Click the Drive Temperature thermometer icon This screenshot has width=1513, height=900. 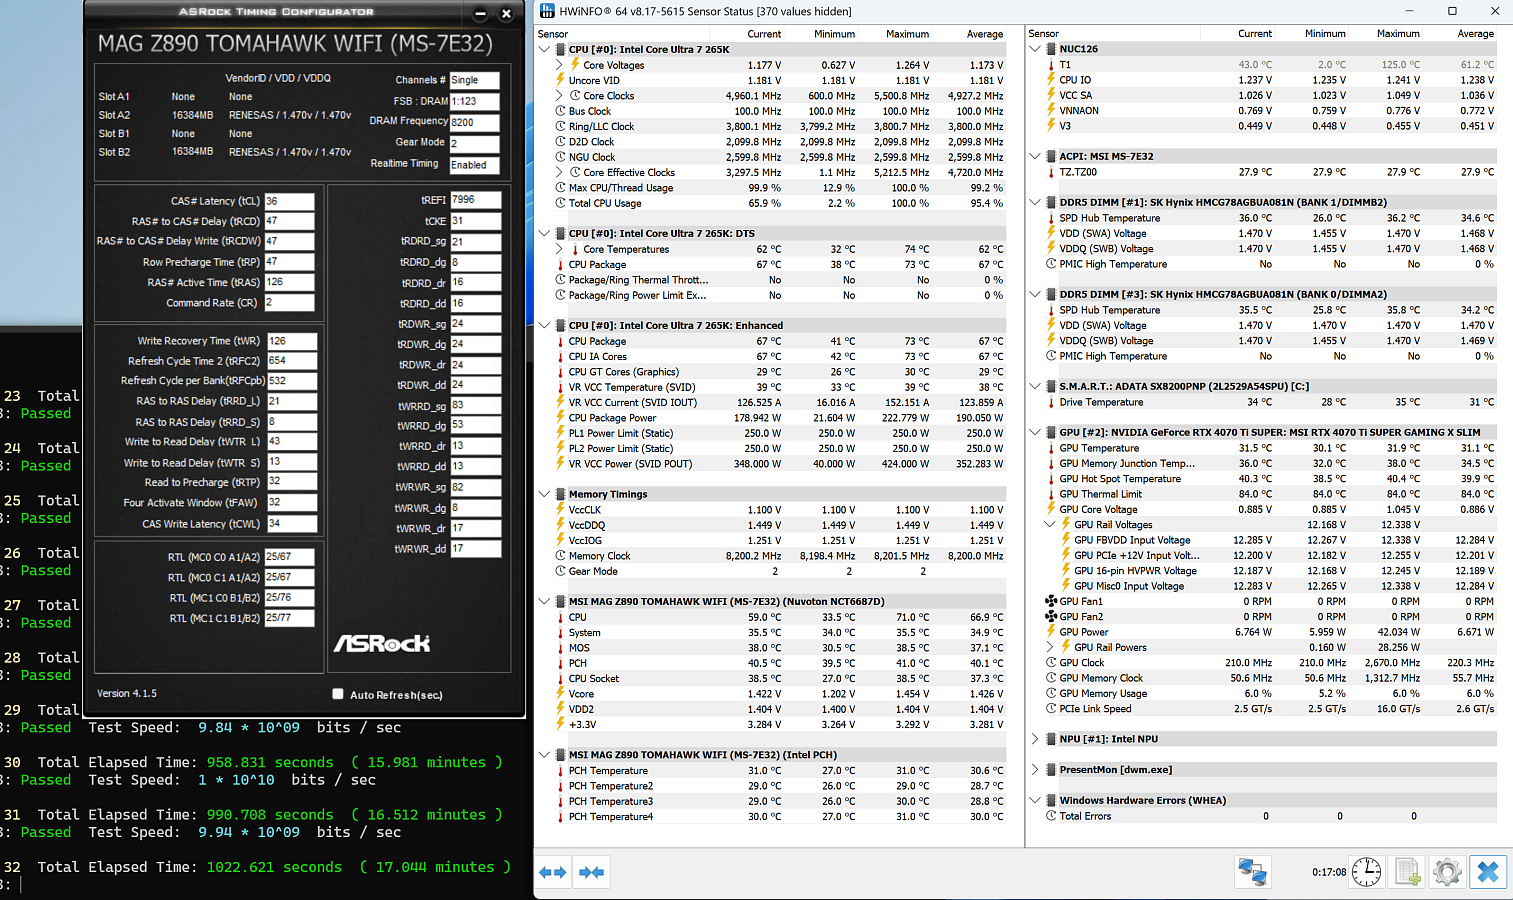(1051, 402)
